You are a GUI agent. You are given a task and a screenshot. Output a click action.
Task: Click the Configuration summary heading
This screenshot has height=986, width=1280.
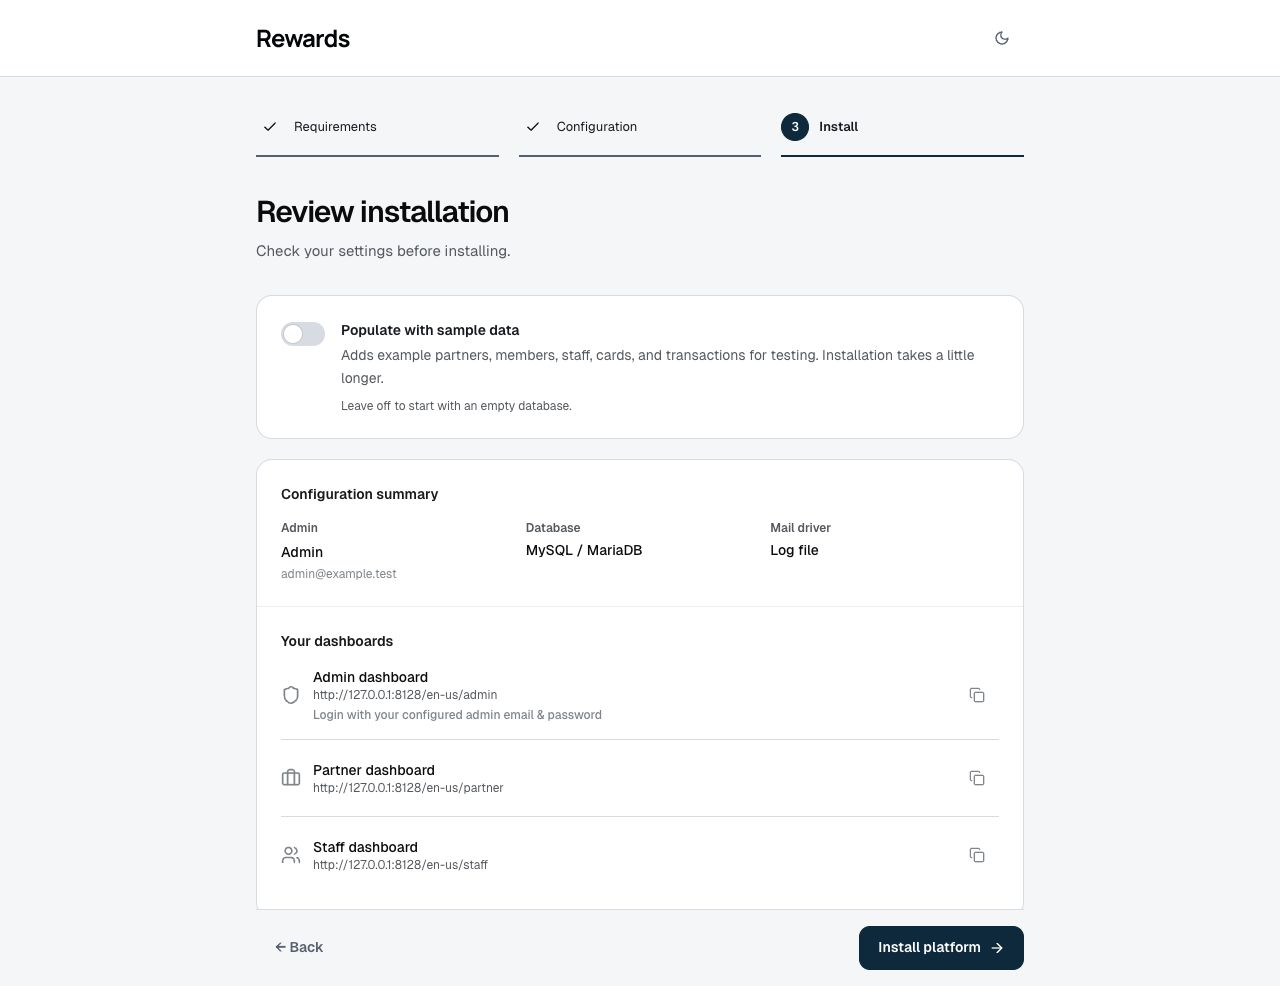click(x=360, y=494)
